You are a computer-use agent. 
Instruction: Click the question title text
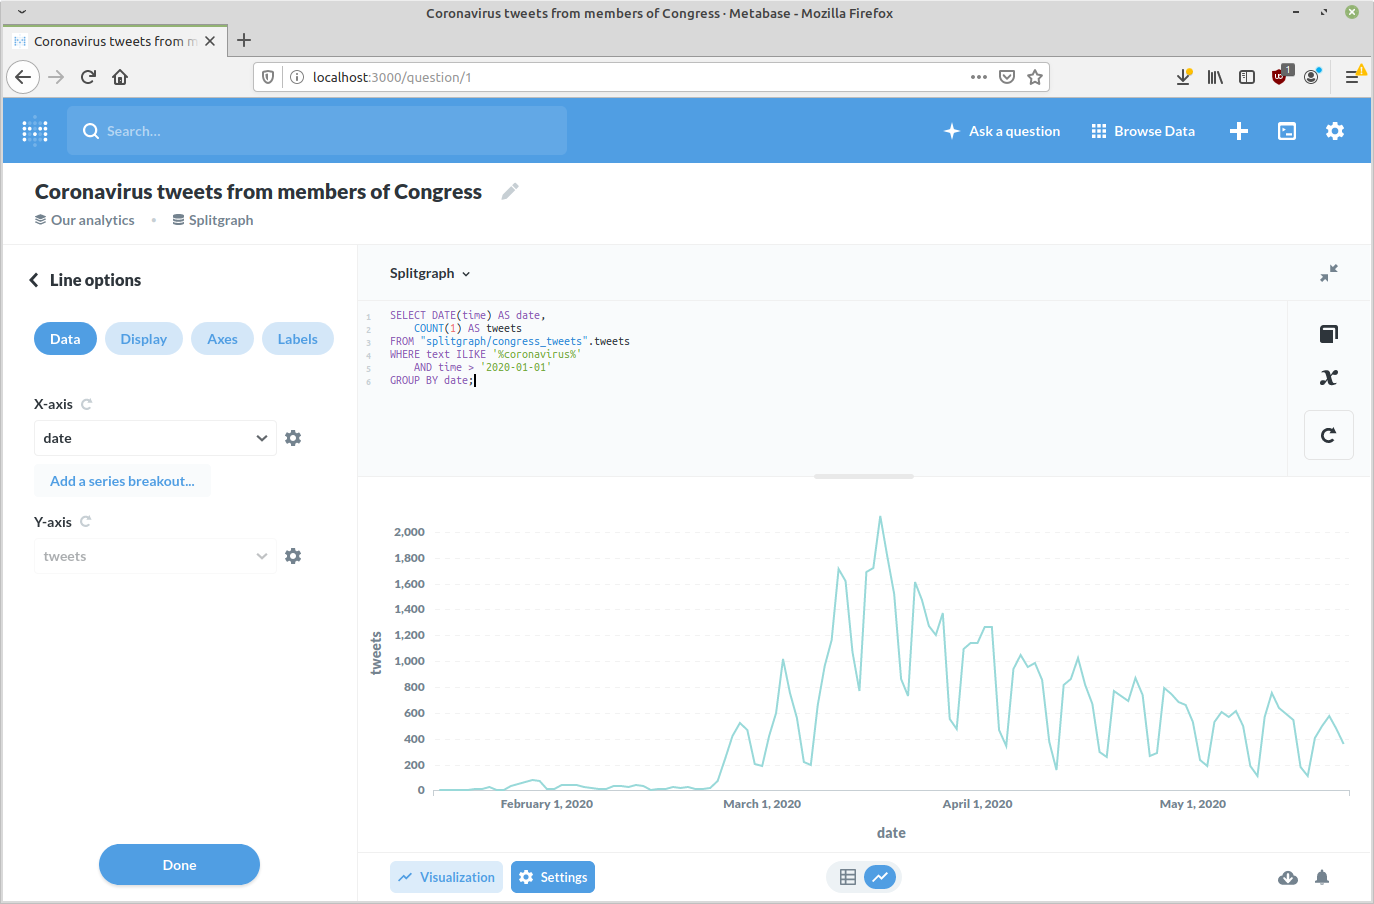coord(258,191)
